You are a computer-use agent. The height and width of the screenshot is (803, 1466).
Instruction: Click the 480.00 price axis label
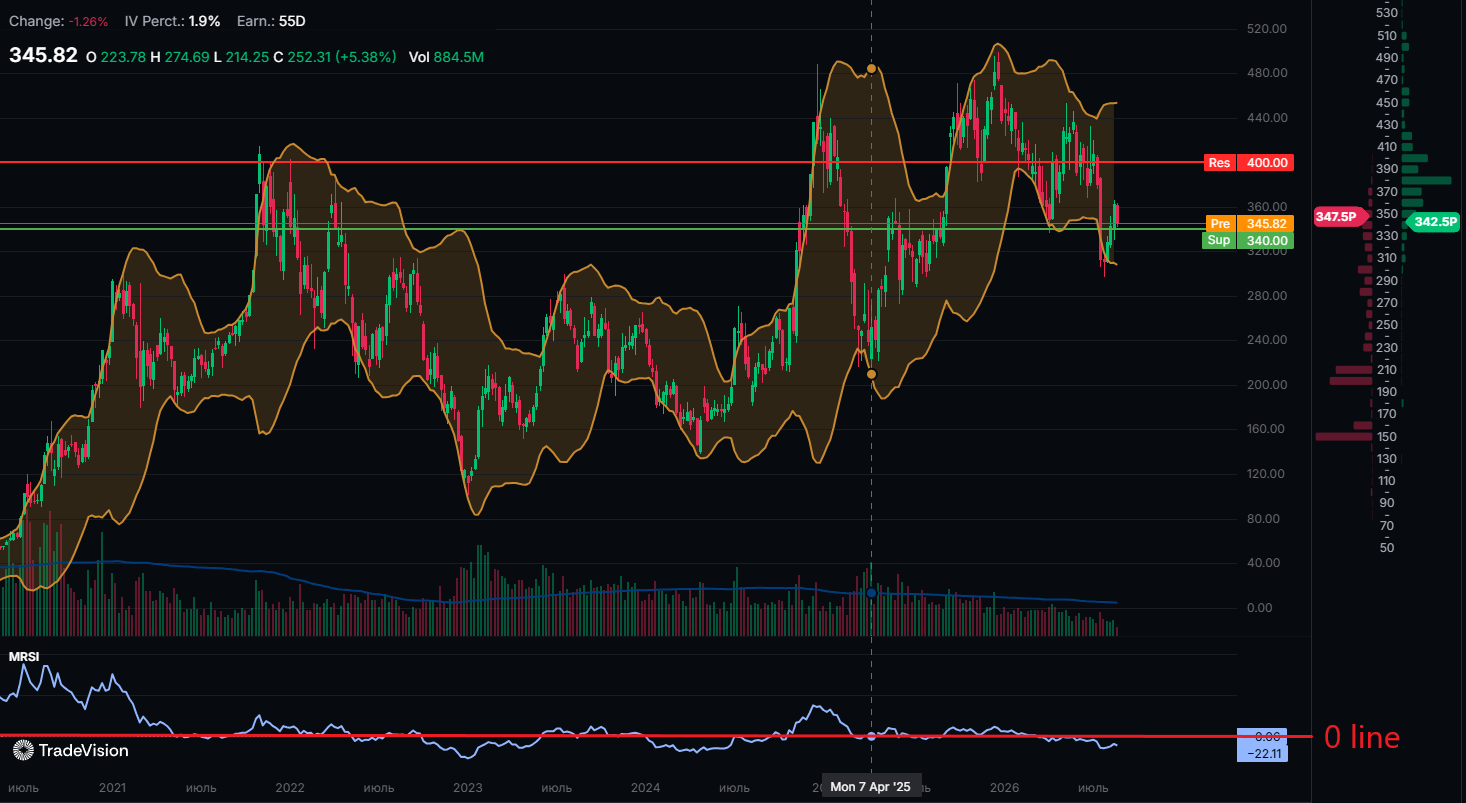coord(1265,73)
